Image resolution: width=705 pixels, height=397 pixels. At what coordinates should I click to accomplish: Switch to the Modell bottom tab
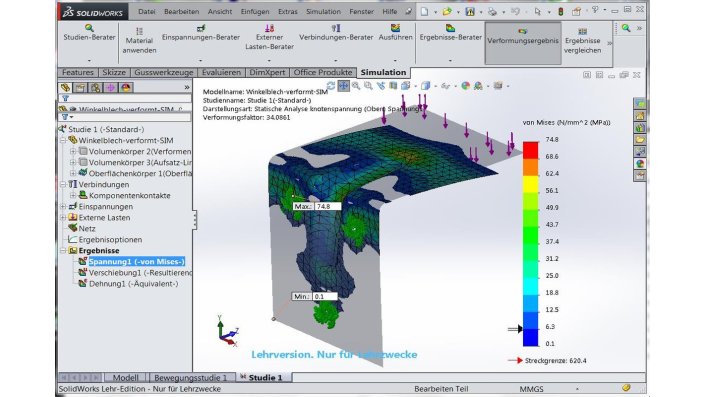125,378
